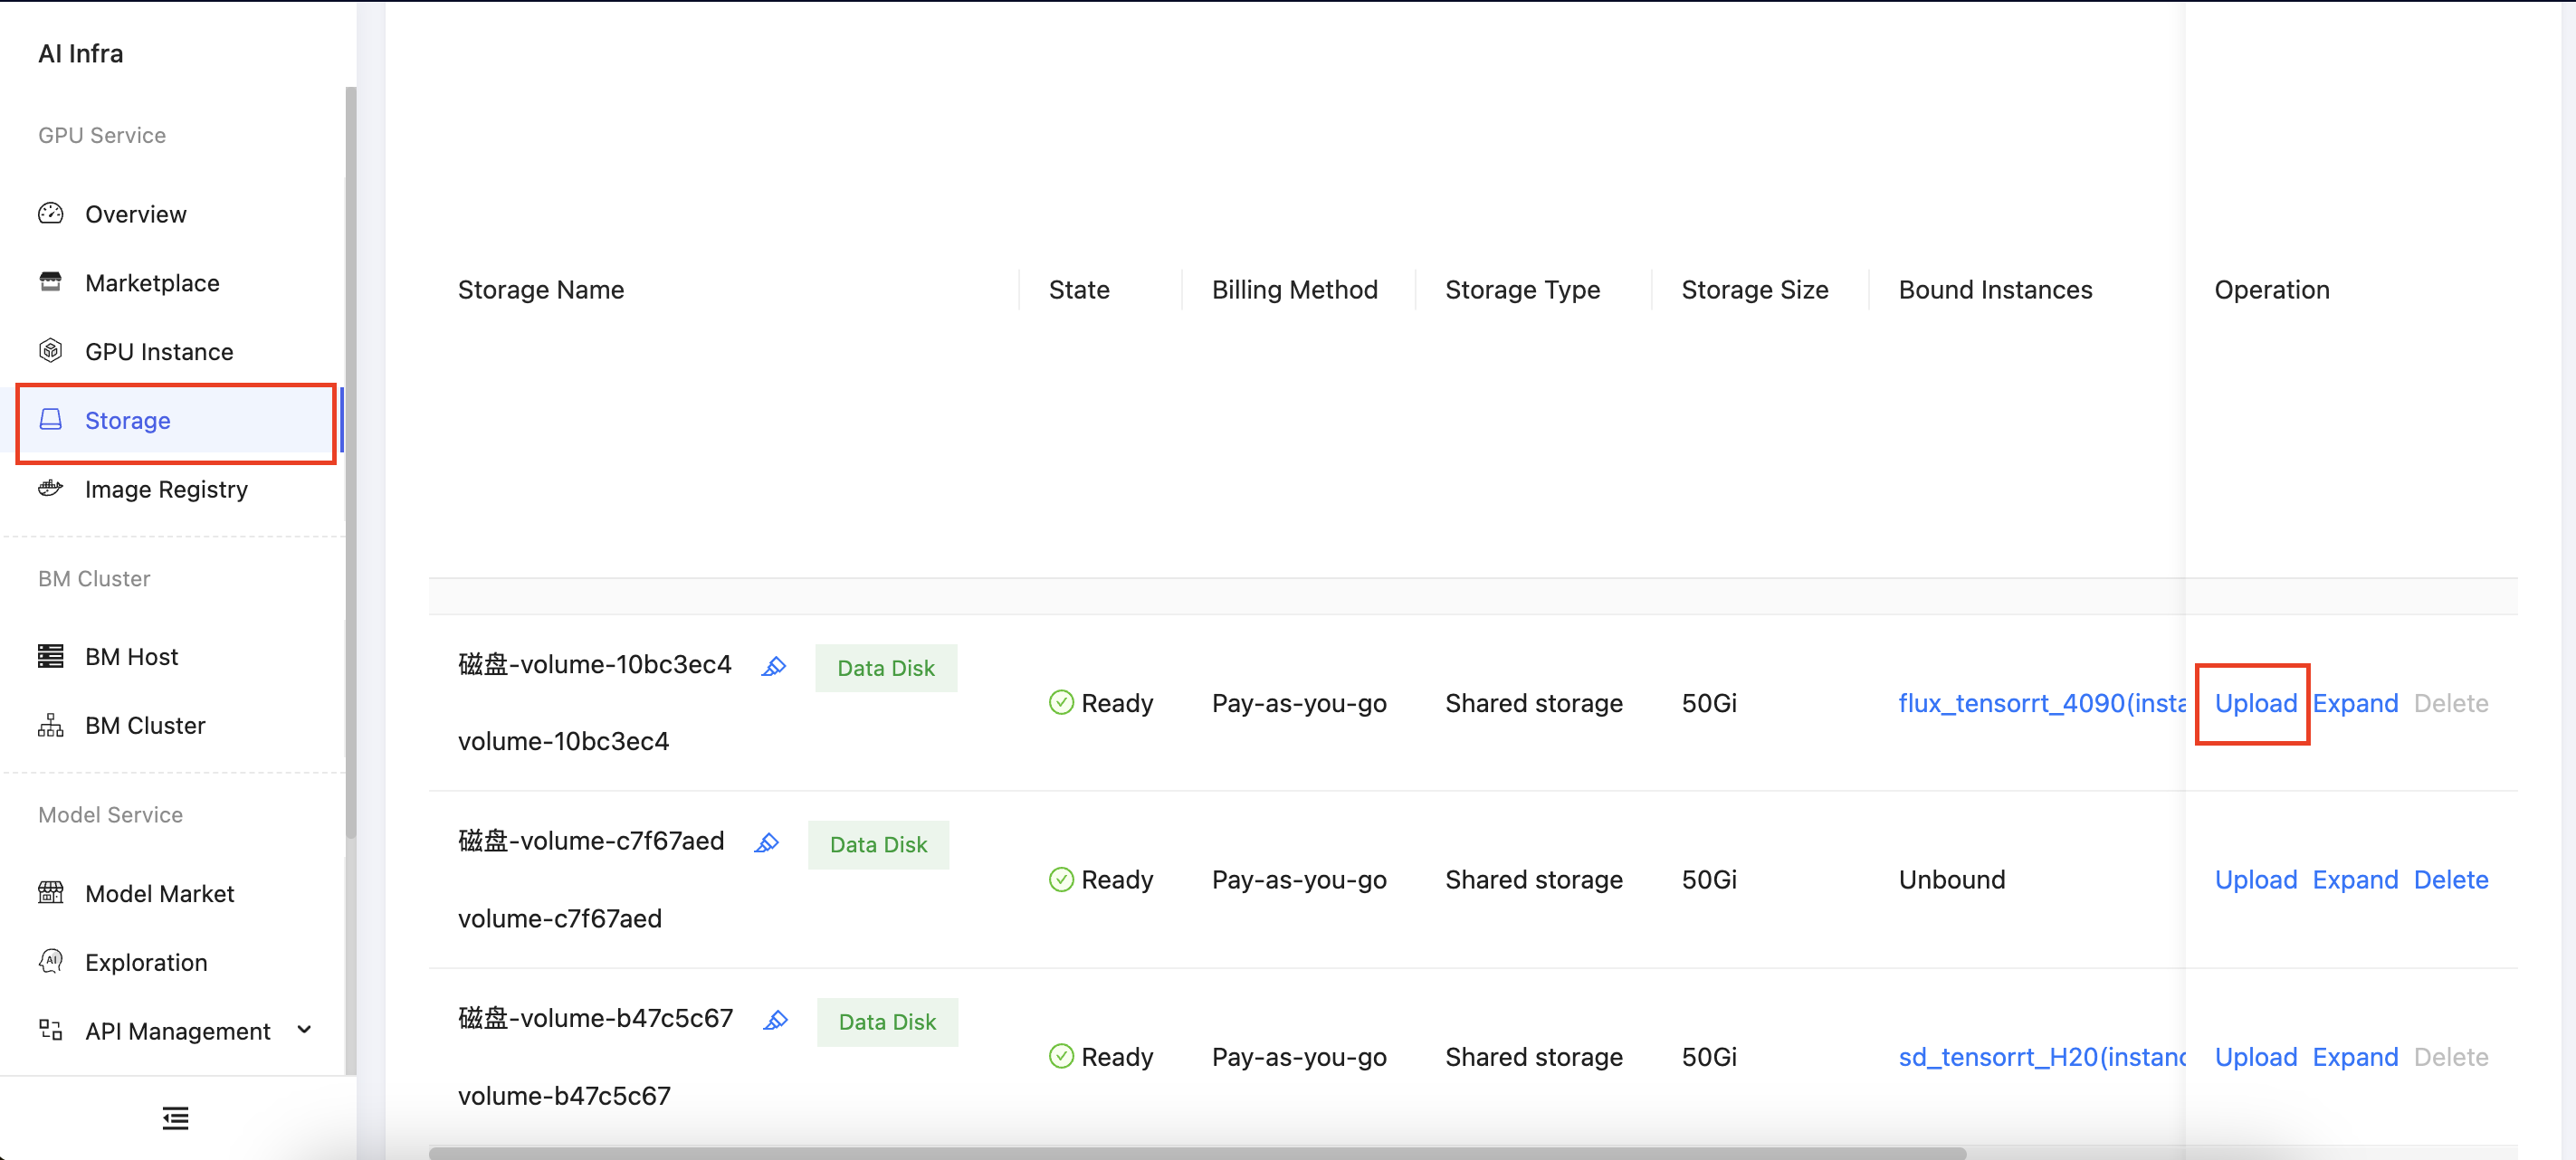Image resolution: width=2576 pixels, height=1160 pixels.
Task: Click Ready status of volume-b47c5c67
Action: click(1101, 1057)
